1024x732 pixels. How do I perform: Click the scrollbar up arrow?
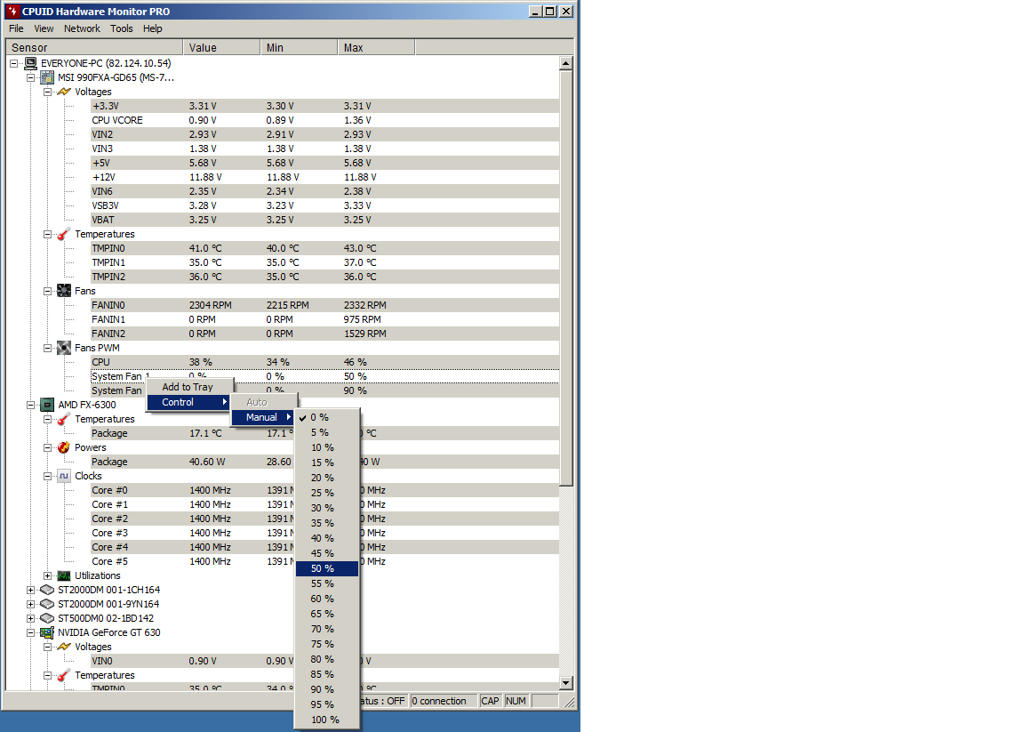pos(566,63)
